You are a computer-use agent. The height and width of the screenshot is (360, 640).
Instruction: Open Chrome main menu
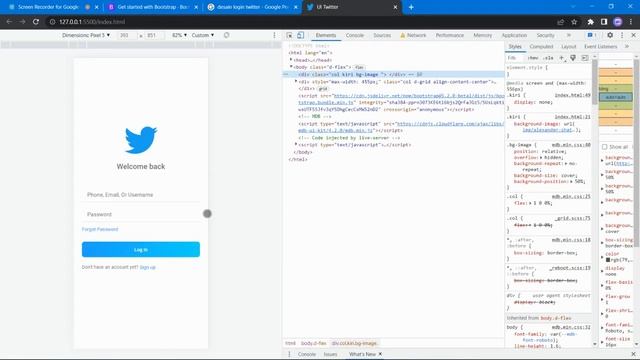(x=631, y=22)
